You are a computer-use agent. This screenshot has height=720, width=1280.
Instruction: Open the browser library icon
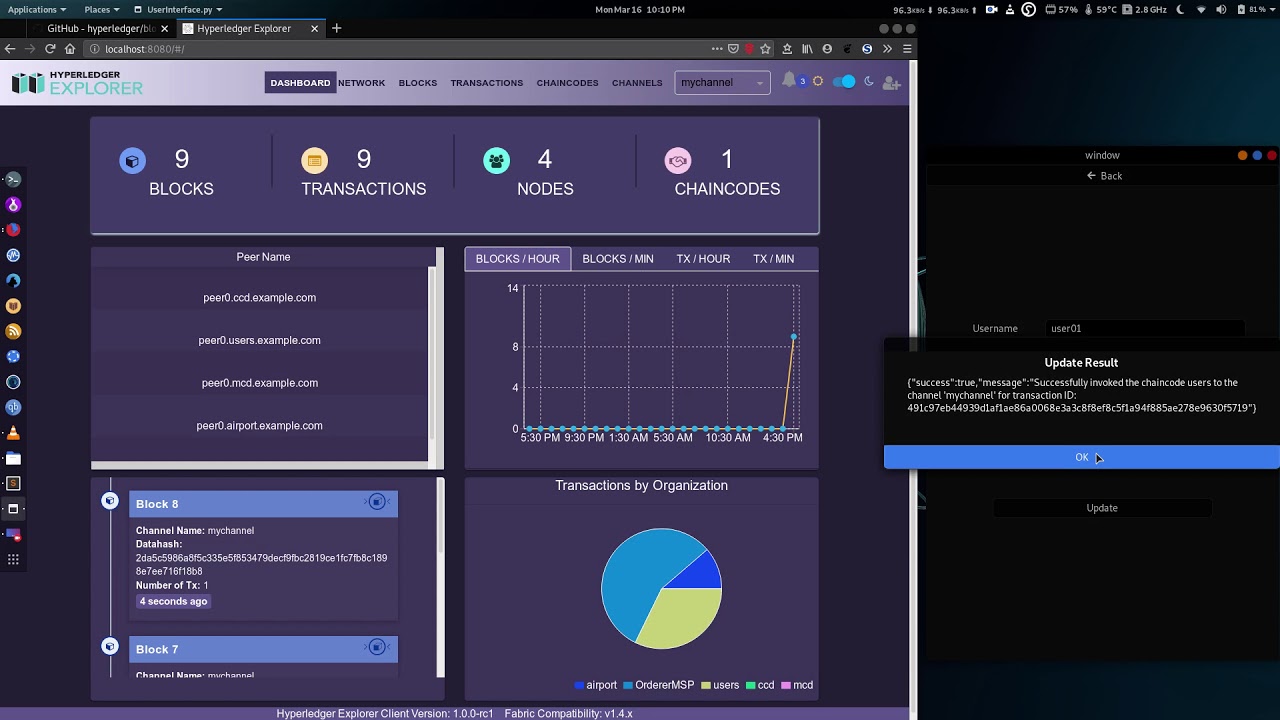click(x=807, y=49)
